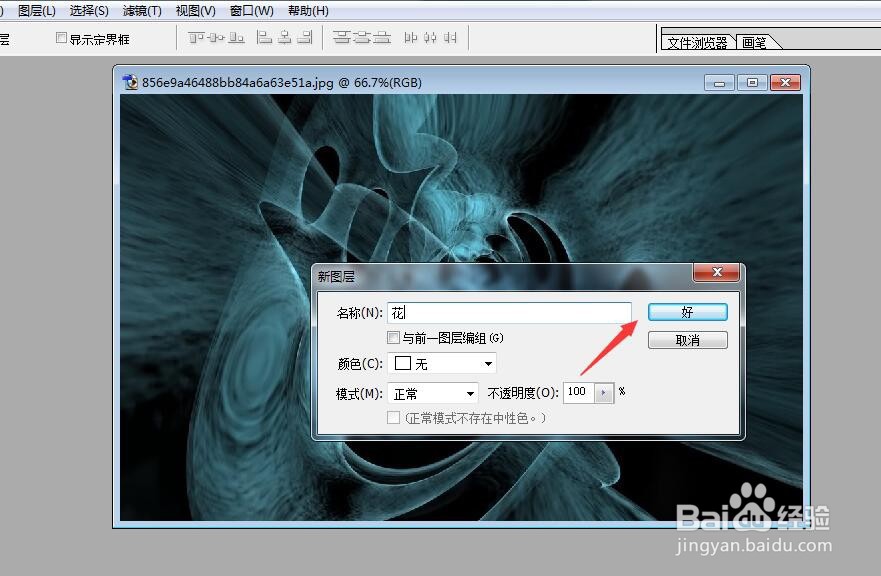The height and width of the screenshot is (576, 881).
Task: Confirm new layer with 好 button
Action: pyautogui.click(x=687, y=312)
